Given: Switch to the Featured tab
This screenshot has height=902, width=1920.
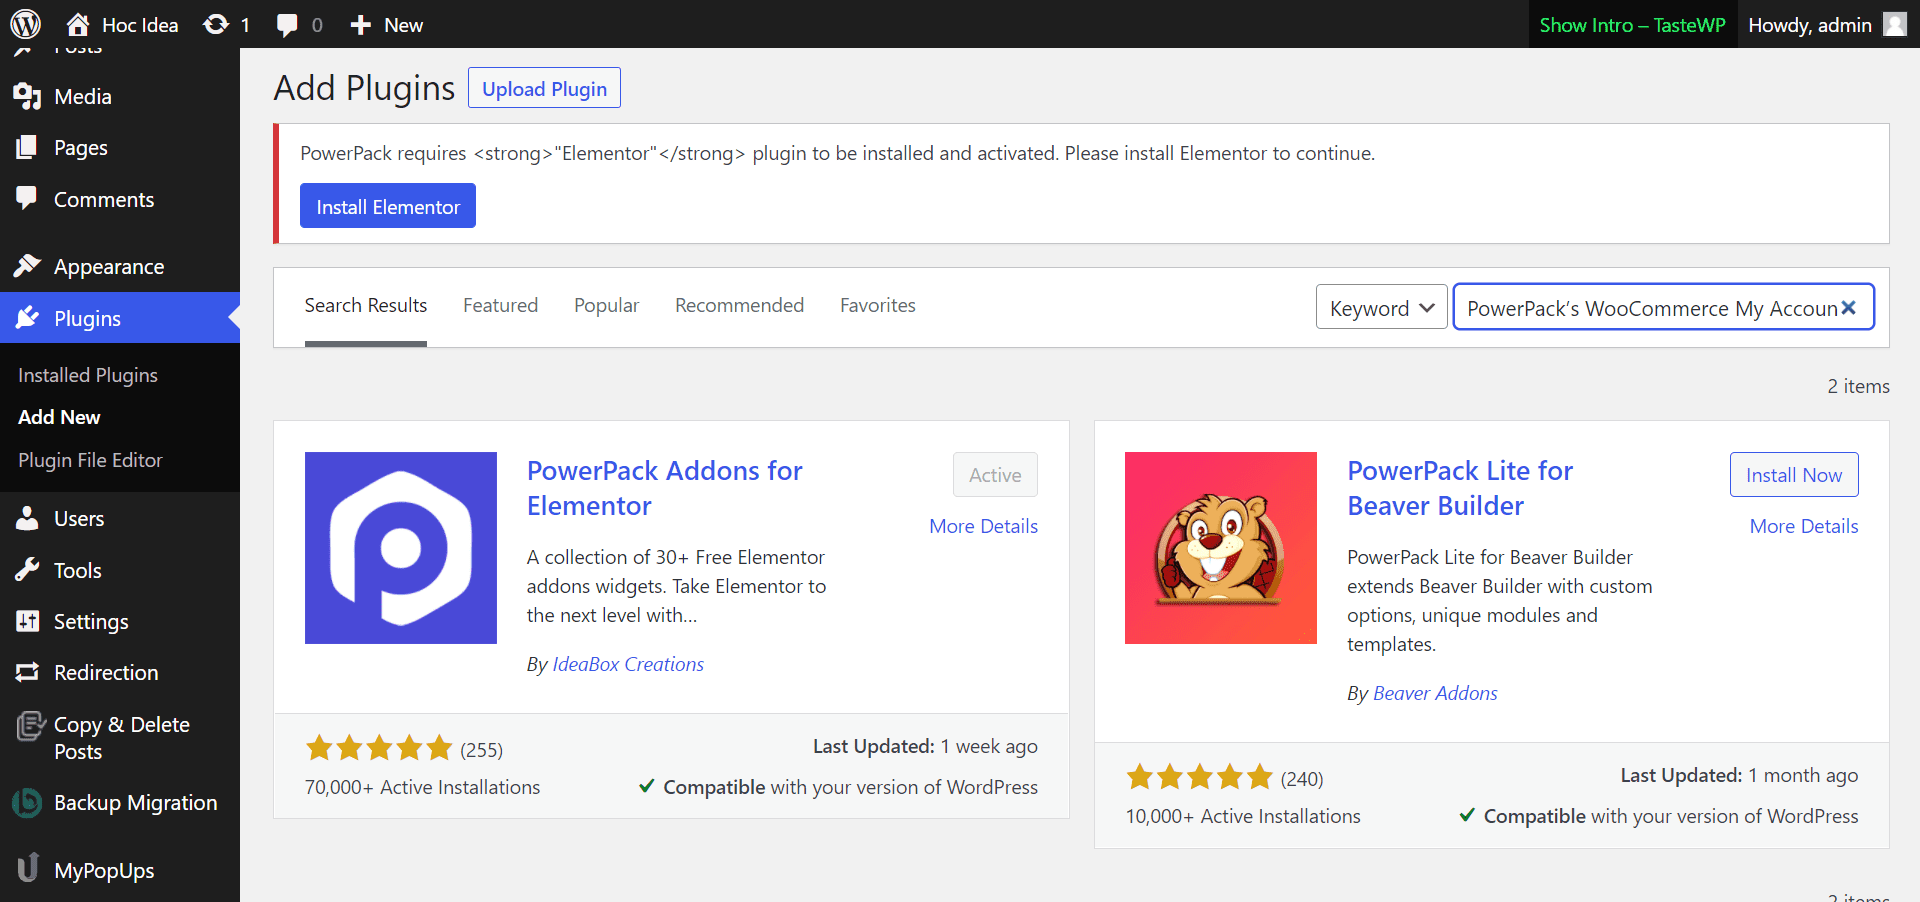Looking at the screenshot, I should click(500, 305).
